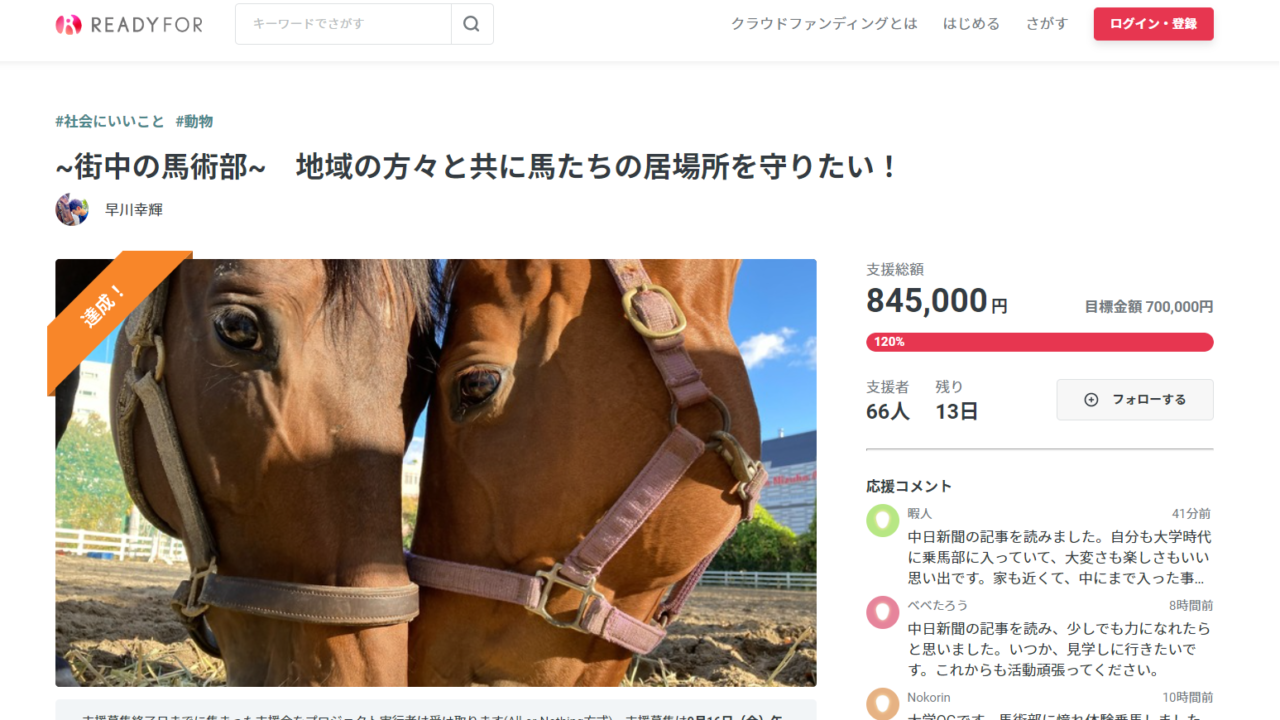Click 早川幸輝's profile avatar

tap(72, 209)
